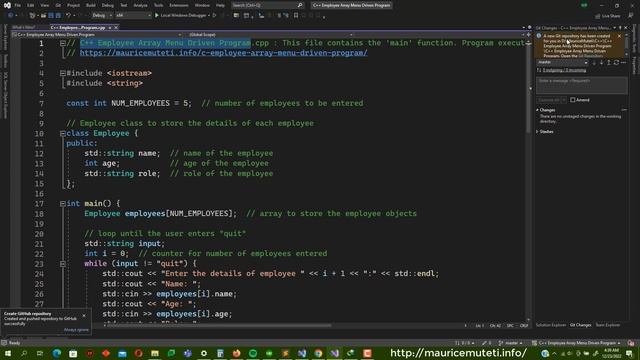This screenshot has width=640, height=360.
Task: Click the Undo arrow icon in toolbar
Action: point(68,16)
